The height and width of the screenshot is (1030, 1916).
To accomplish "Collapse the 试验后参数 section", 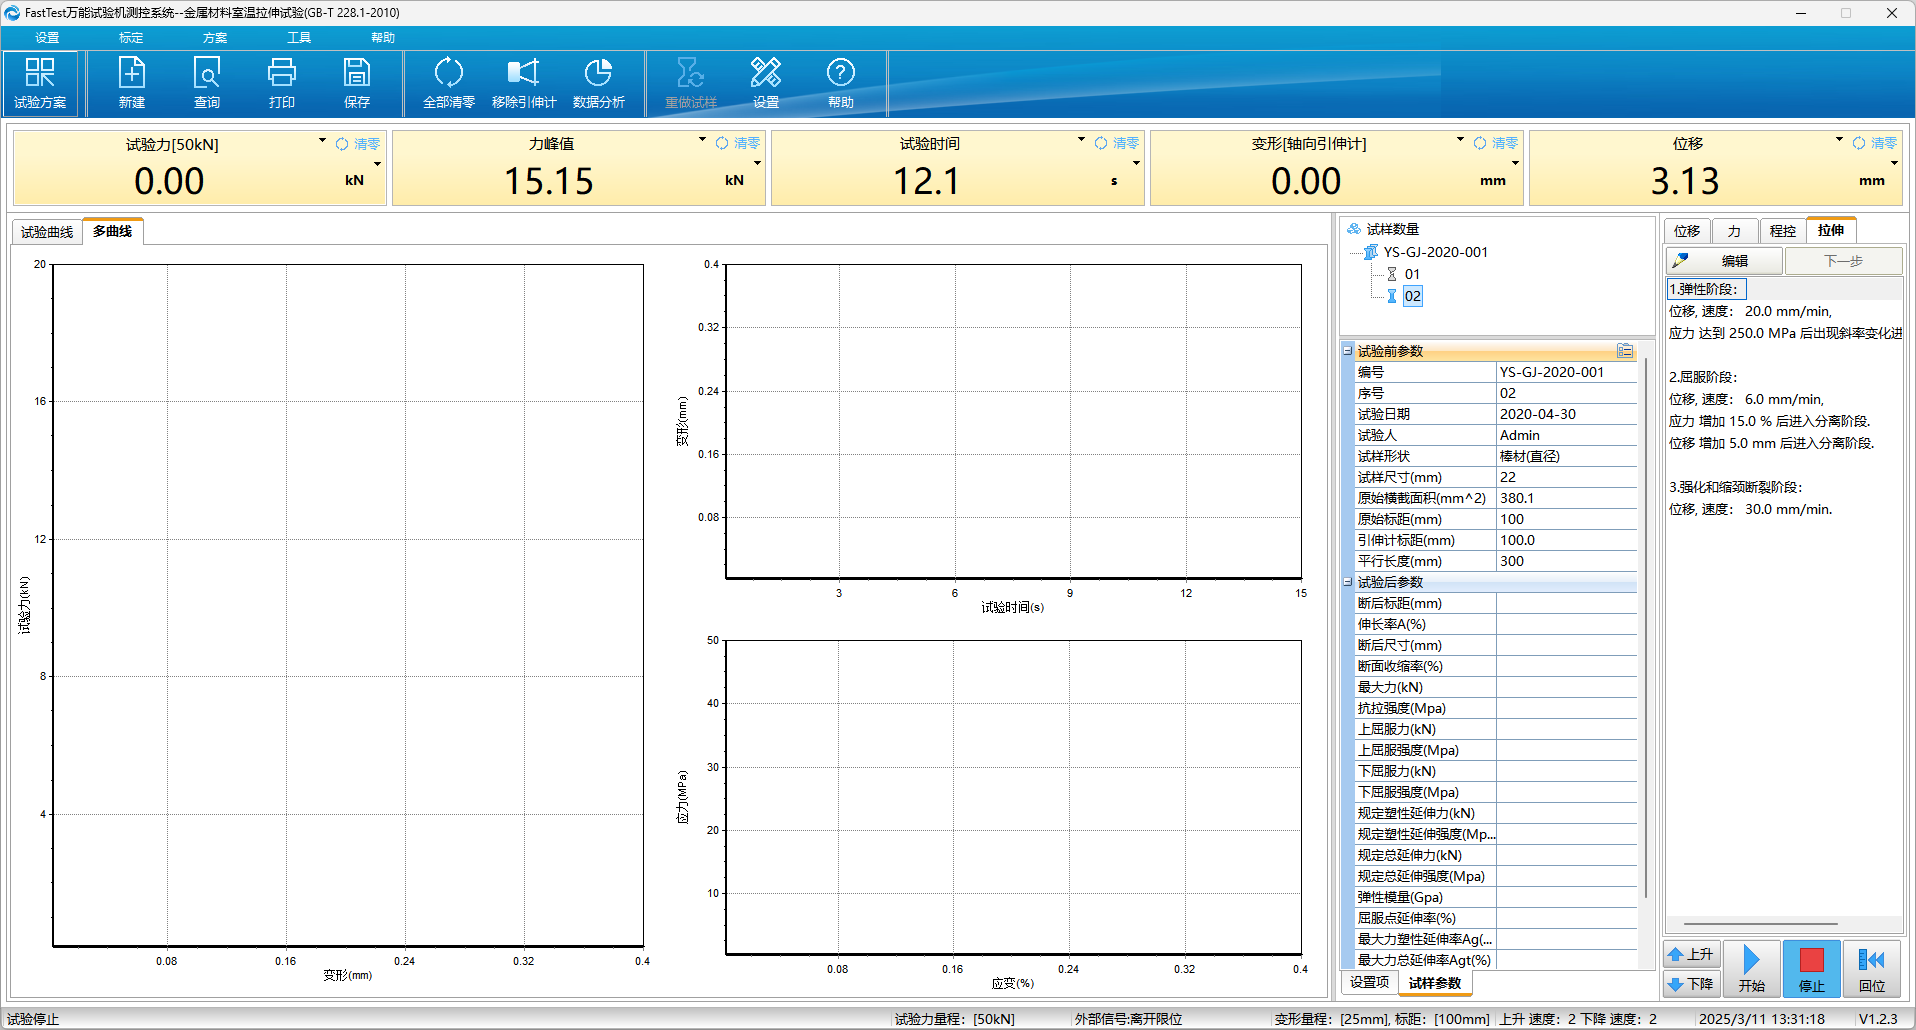I will (x=1348, y=582).
